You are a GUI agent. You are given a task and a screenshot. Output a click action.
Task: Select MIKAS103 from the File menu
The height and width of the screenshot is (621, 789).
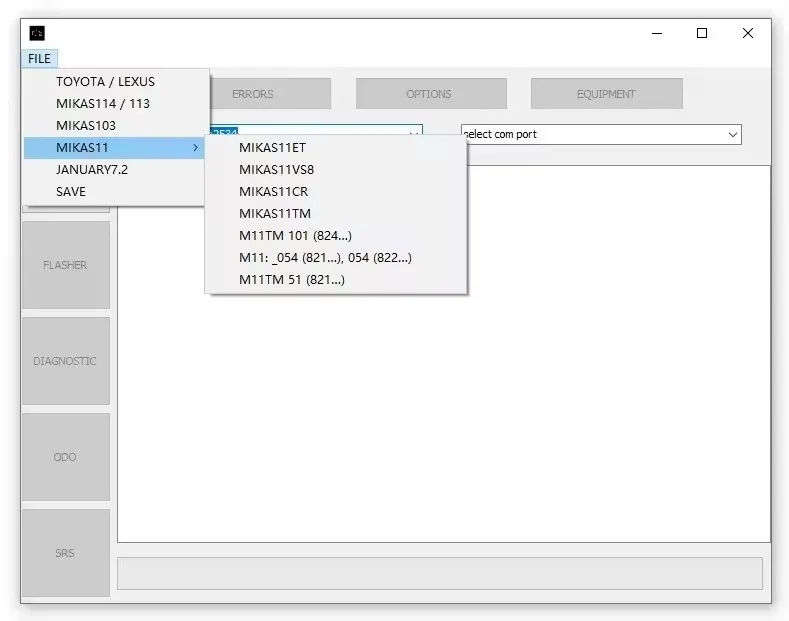click(x=114, y=126)
